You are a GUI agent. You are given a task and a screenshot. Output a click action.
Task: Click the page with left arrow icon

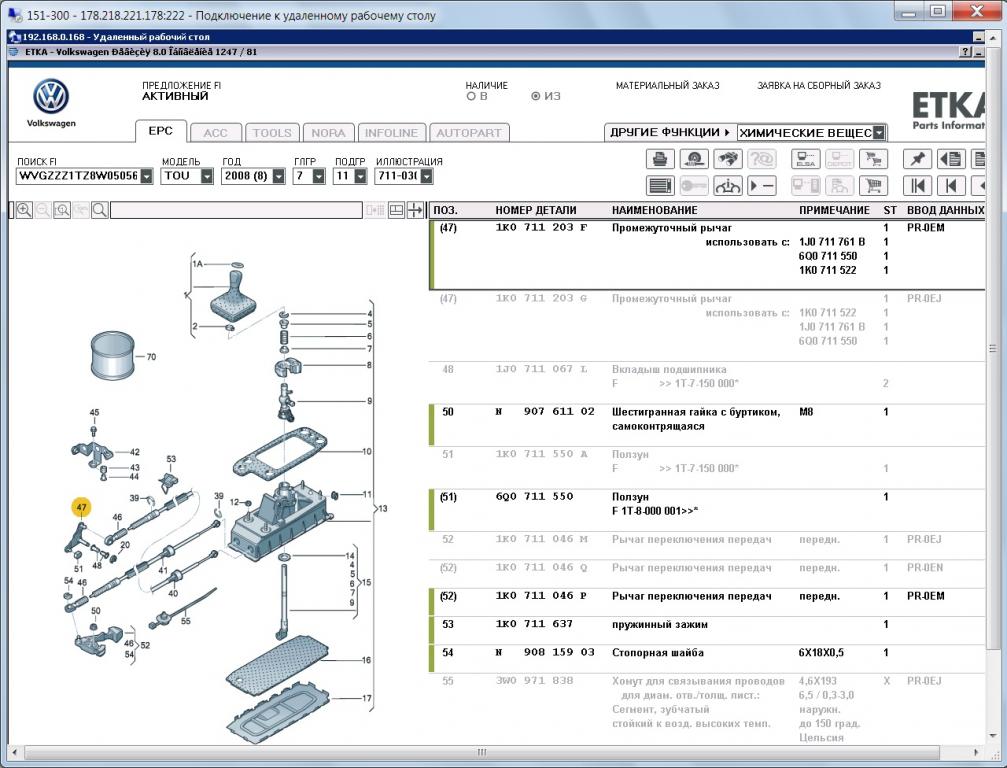coord(951,159)
